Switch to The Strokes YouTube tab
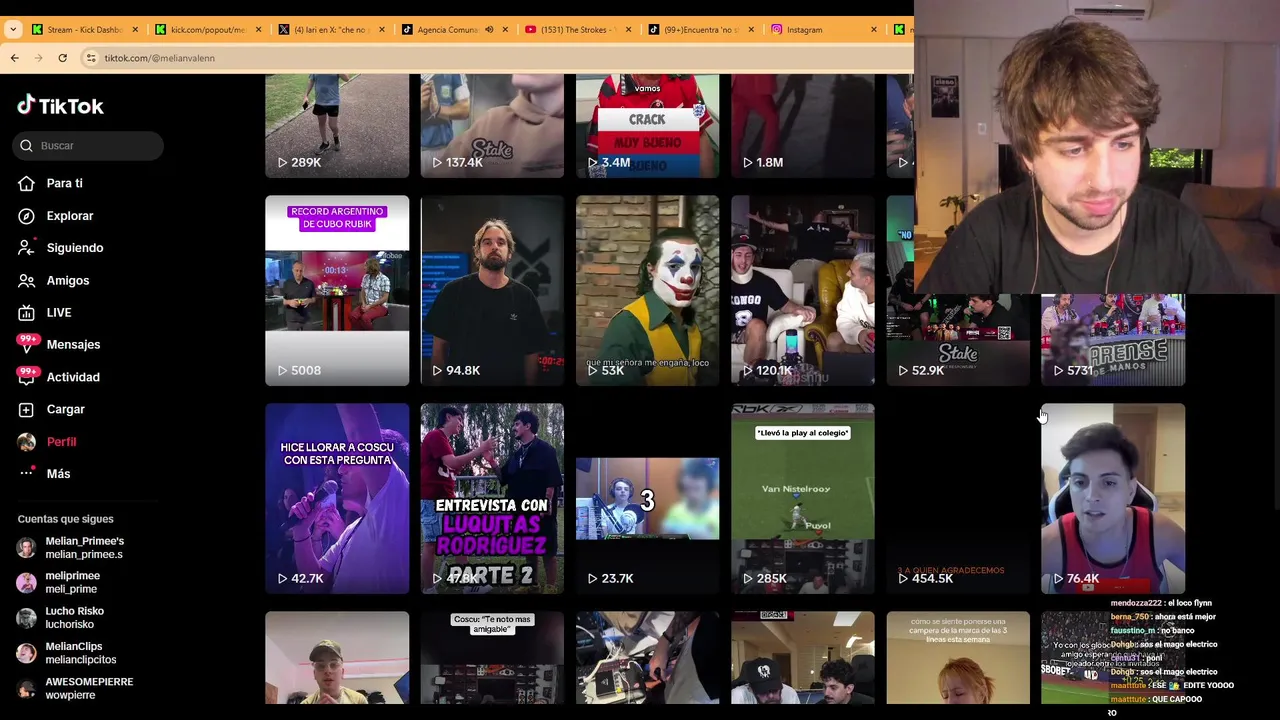This screenshot has height=720, width=1280. pyautogui.click(x=578, y=30)
